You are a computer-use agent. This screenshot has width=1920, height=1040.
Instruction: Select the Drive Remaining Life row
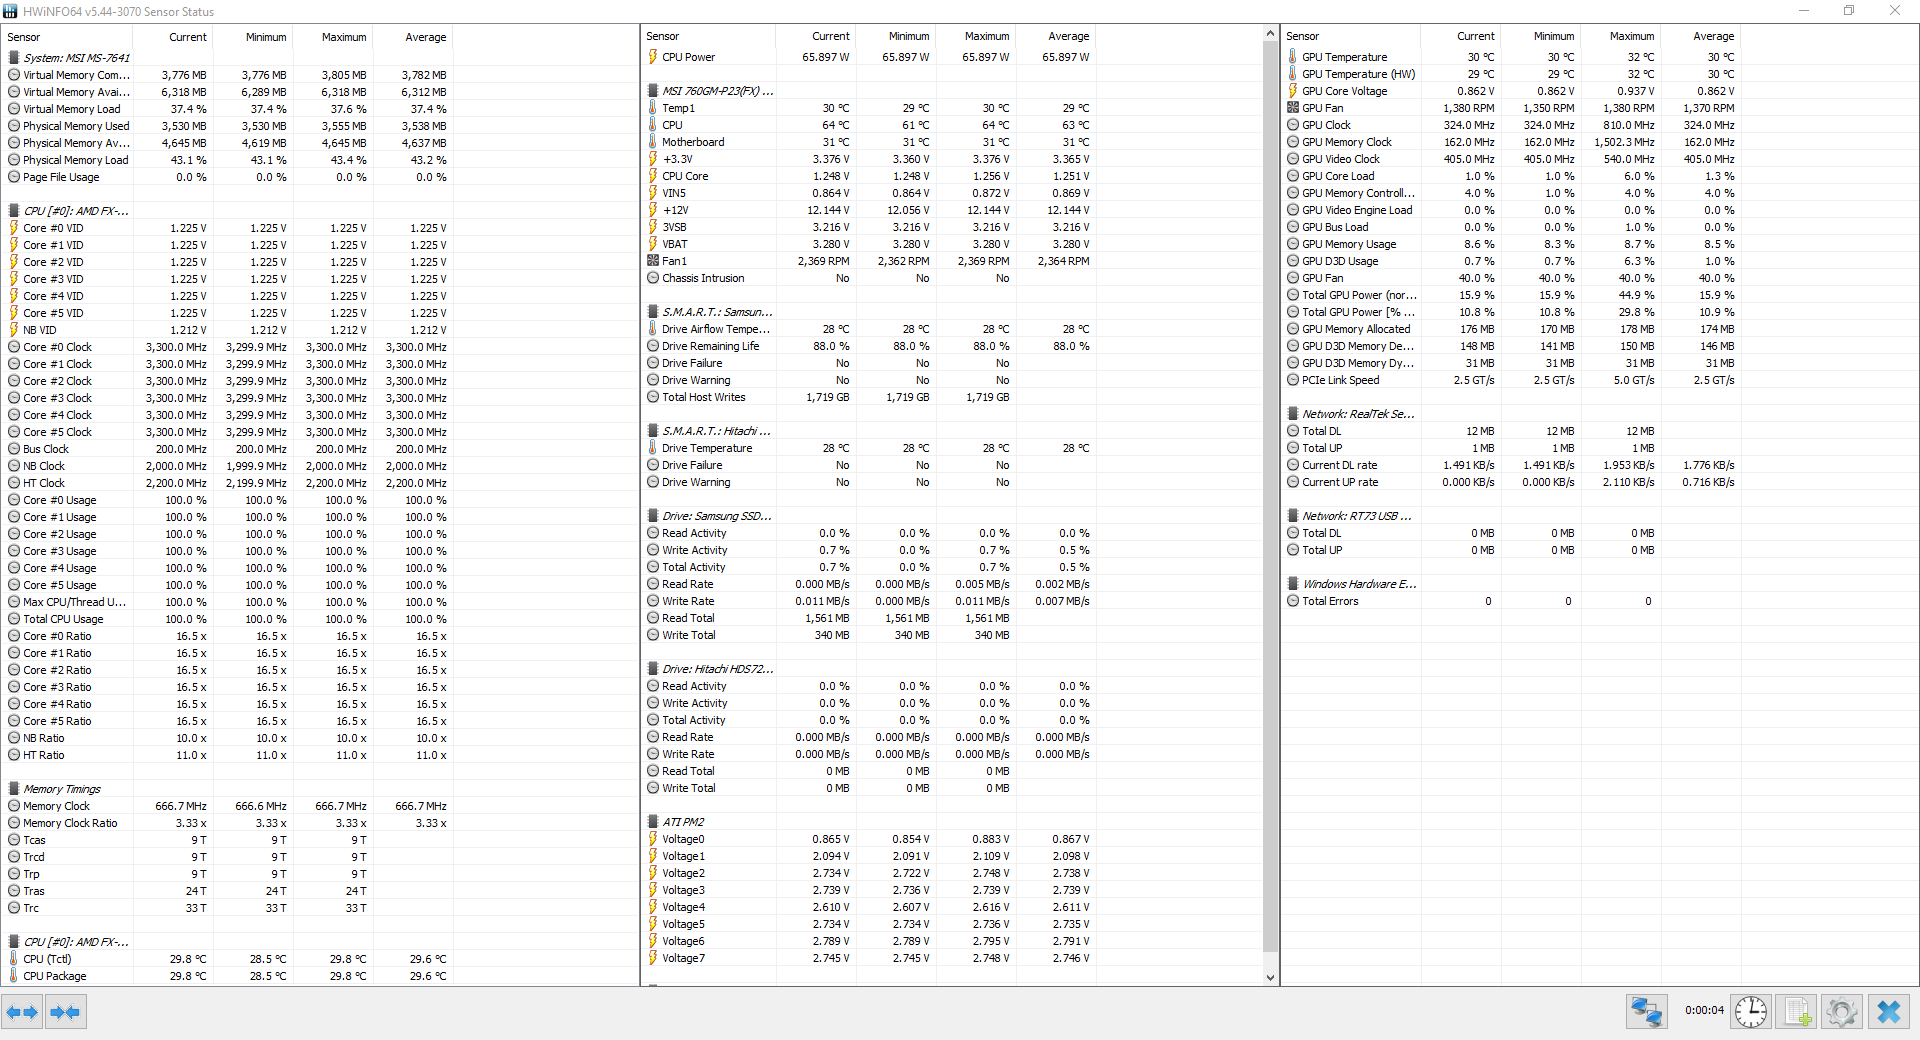point(710,346)
